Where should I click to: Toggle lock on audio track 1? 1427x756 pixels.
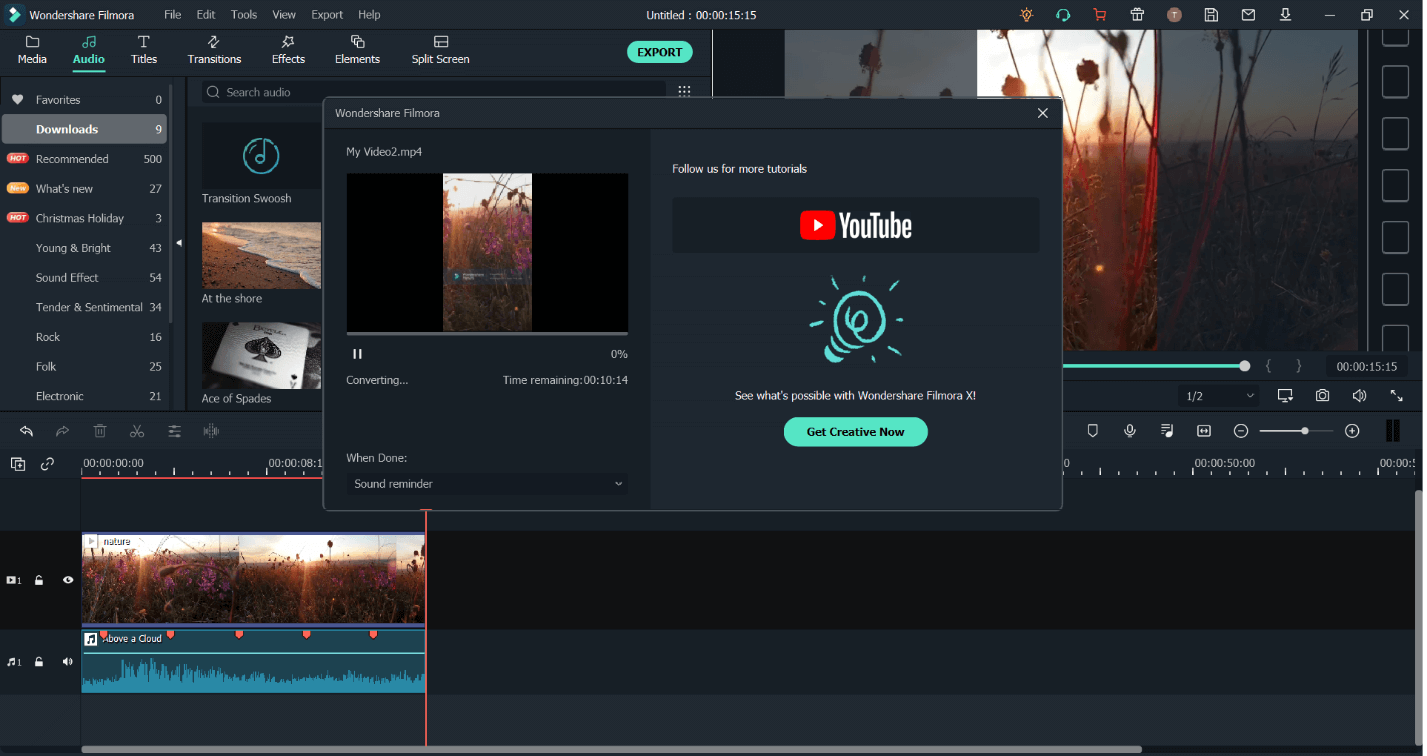pyautogui.click(x=39, y=662)
